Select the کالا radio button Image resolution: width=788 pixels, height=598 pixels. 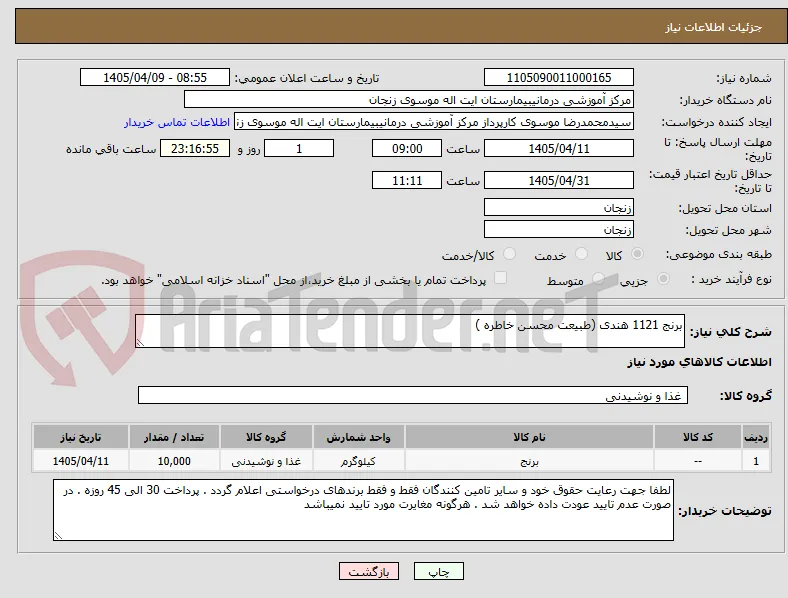637,254
